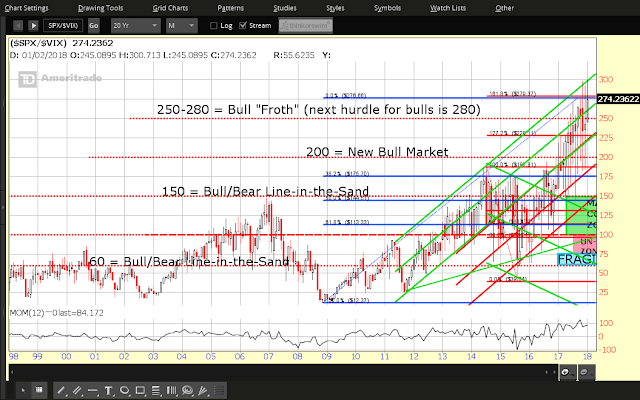Select the Fibonacci fan tool
This screenshot has width=640, height=400.
click(203, 391)
